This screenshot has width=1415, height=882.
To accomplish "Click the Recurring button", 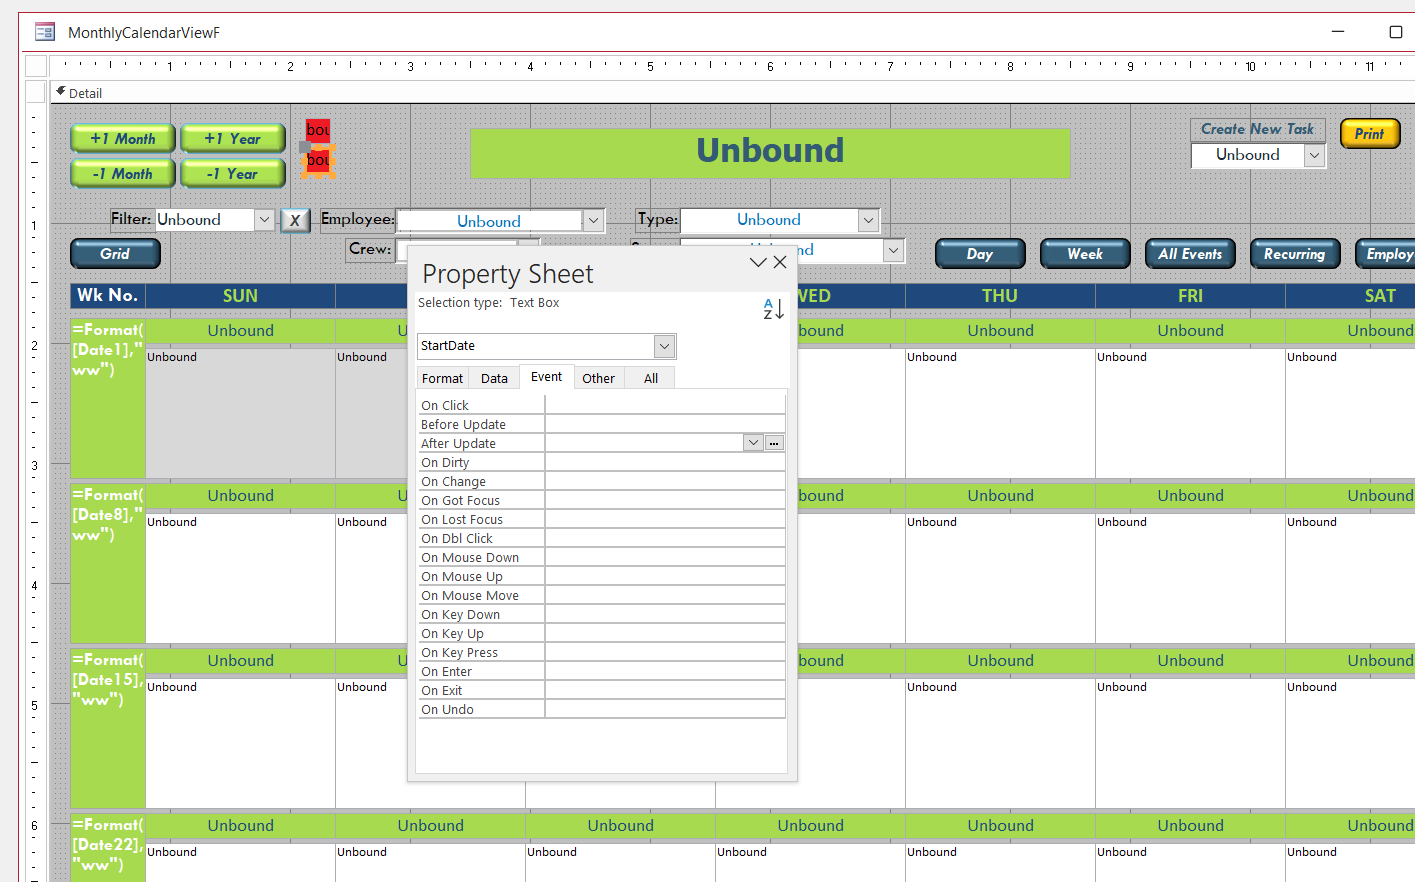I will [1294, 254].
